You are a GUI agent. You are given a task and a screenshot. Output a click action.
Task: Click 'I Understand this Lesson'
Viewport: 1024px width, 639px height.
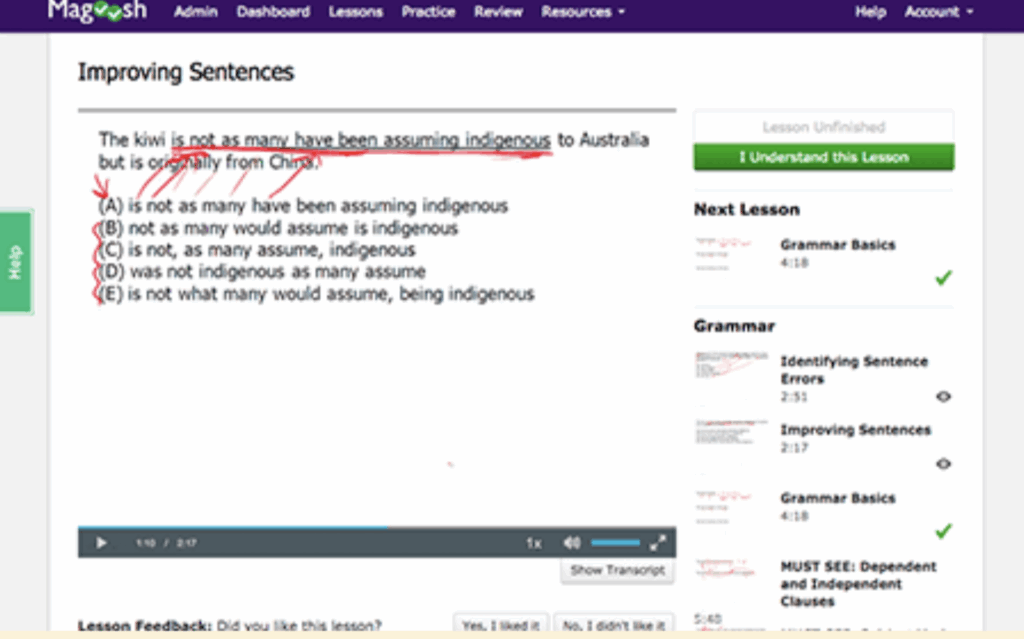(823, 157)
